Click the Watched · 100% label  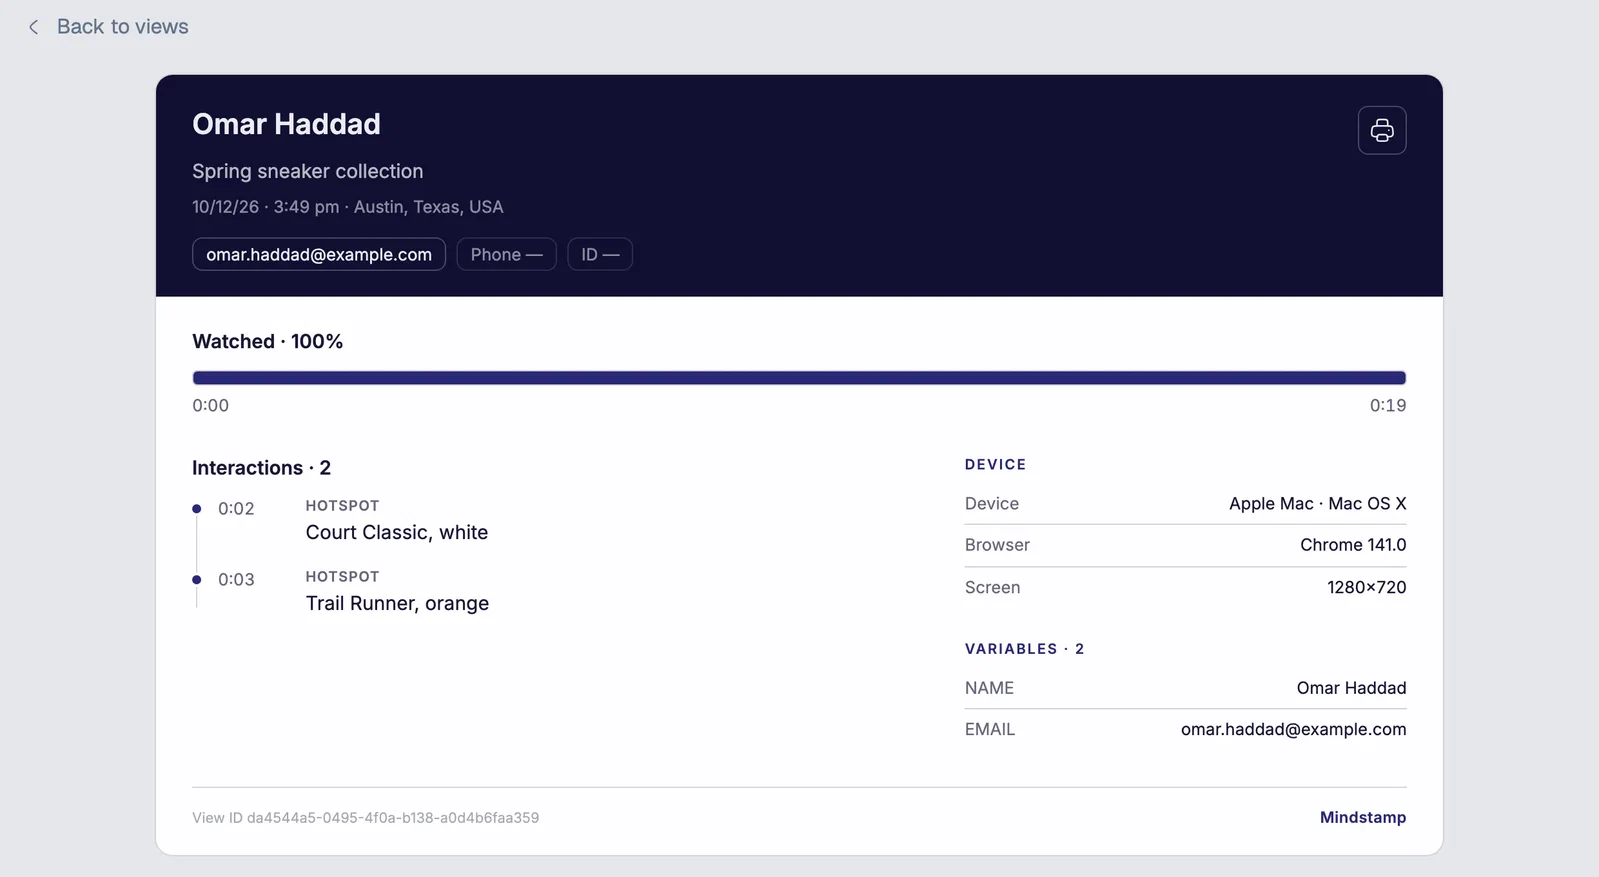point(267,341)
